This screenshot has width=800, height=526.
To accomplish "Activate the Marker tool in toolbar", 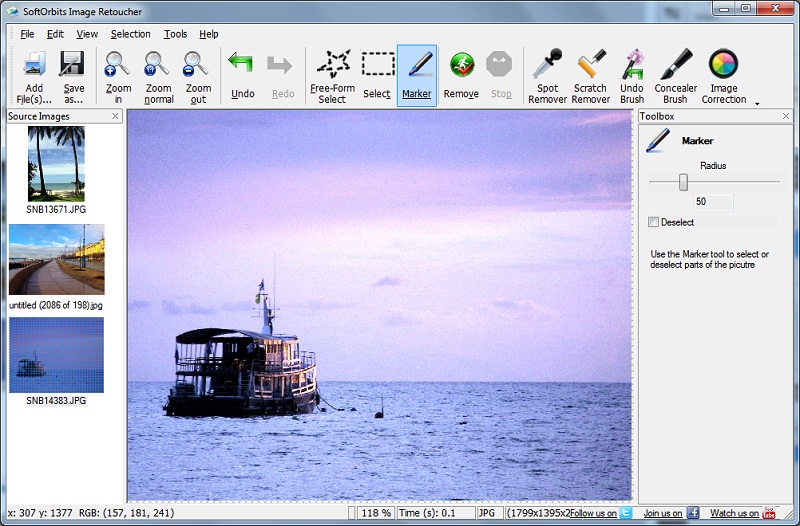I will pyautogui.click(x=417, y=75).
